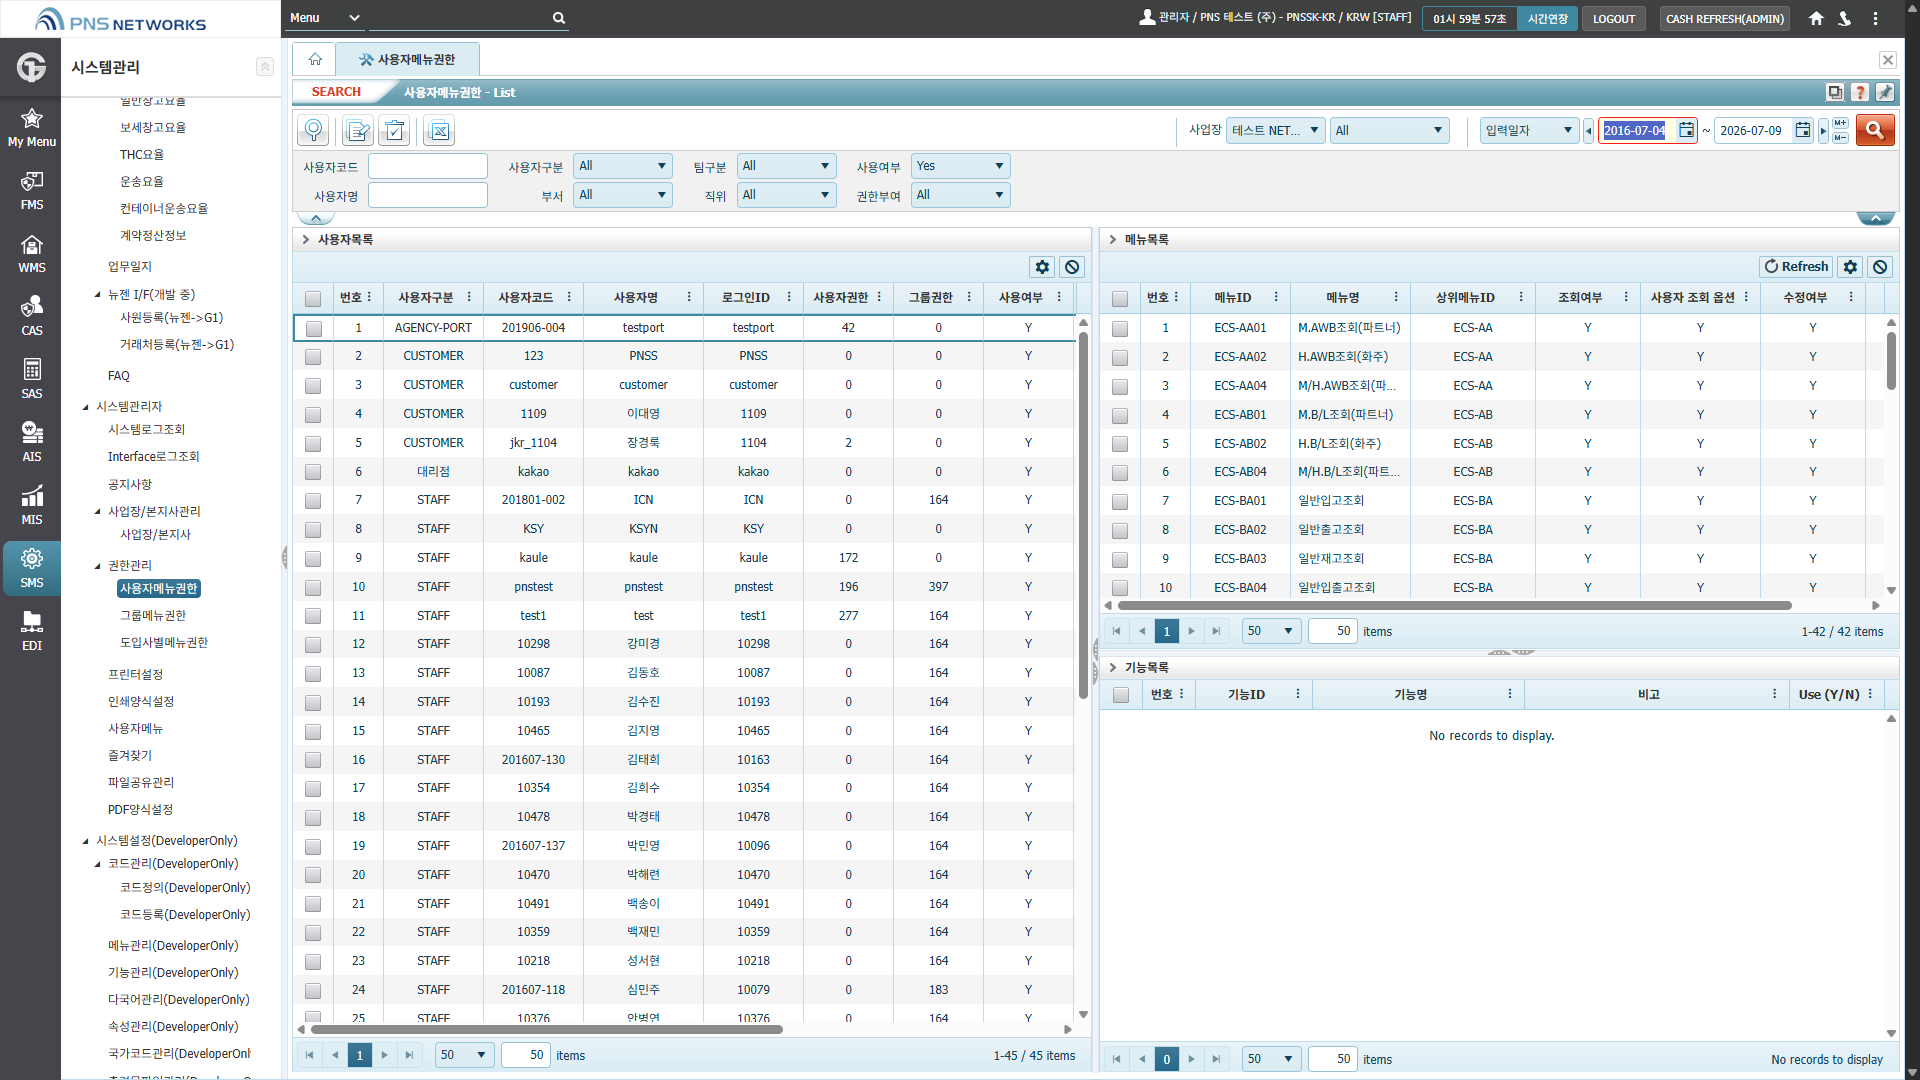This screenshot has height=1080, width=1920.
Task: Check the box for user row testport
Action: (313, 328)
